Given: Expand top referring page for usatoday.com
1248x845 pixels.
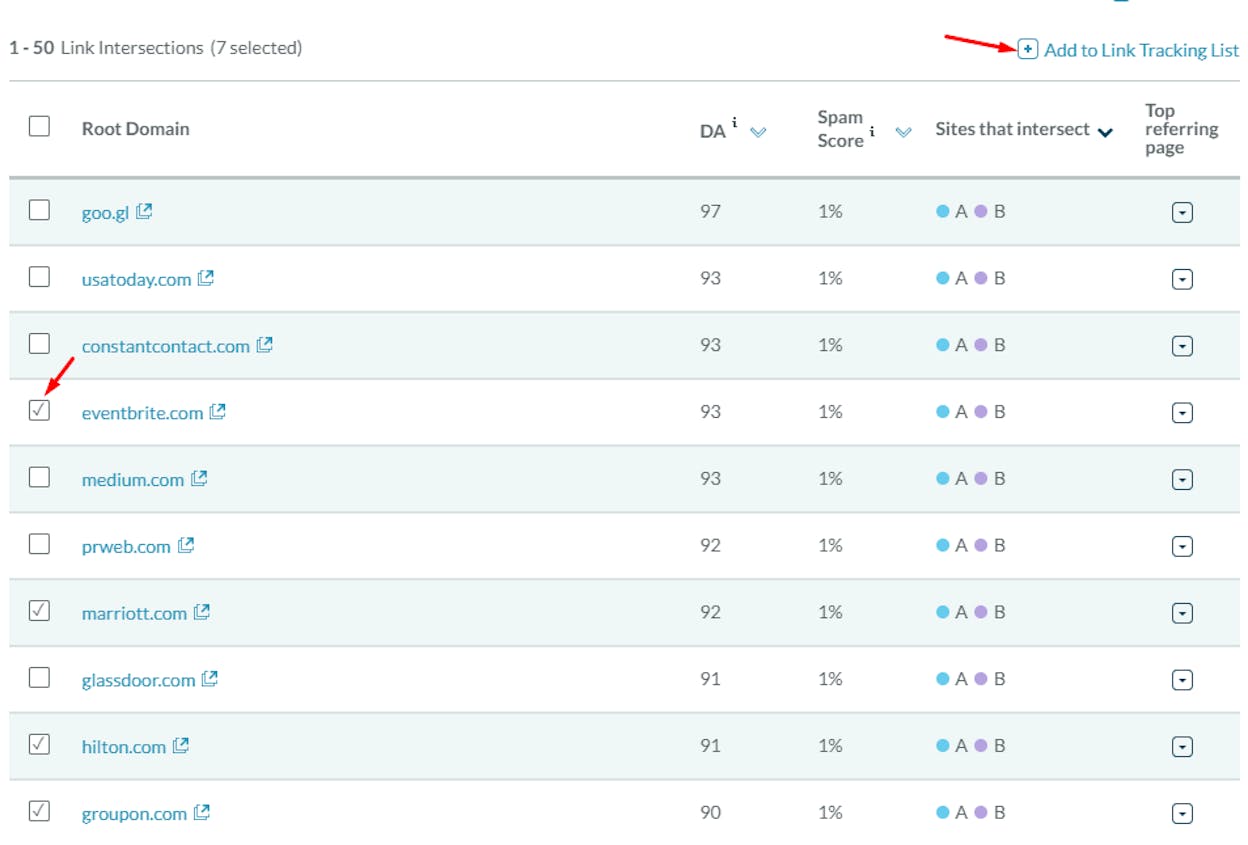Looking at the screenshot, I should [x=1182, y=279].
